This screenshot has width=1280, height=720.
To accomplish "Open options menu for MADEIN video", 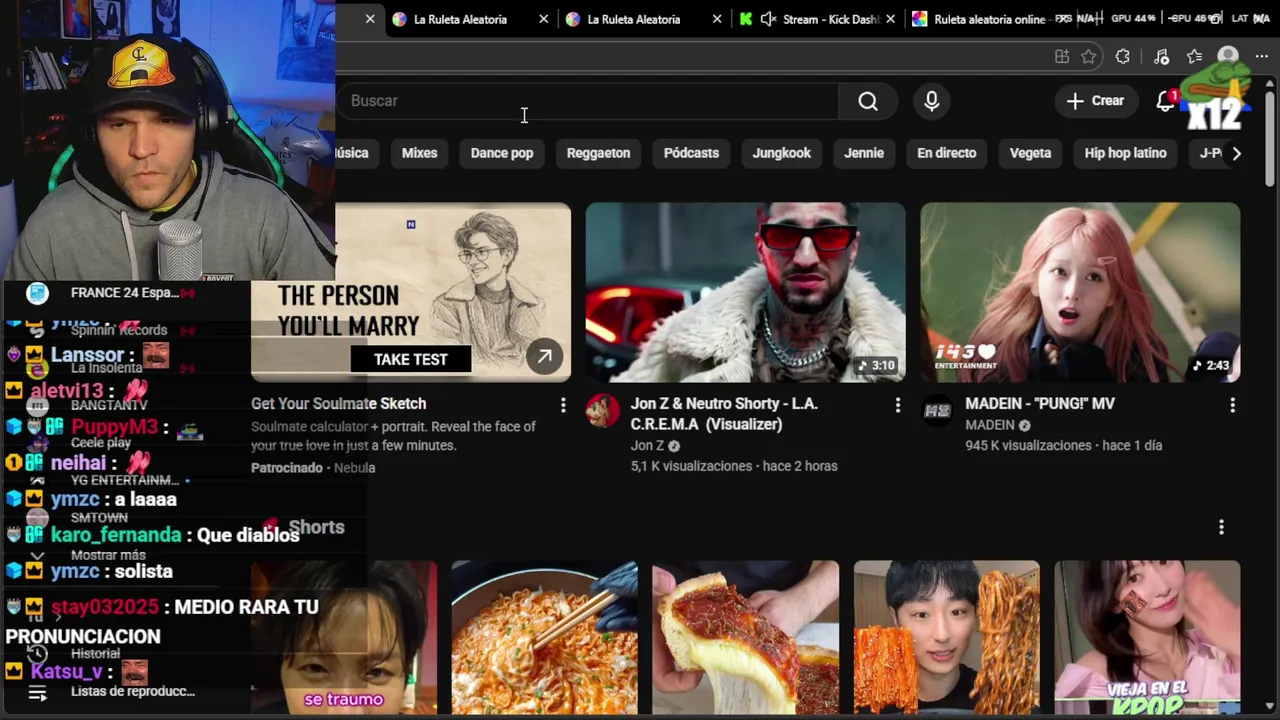I will point(1232,405).
